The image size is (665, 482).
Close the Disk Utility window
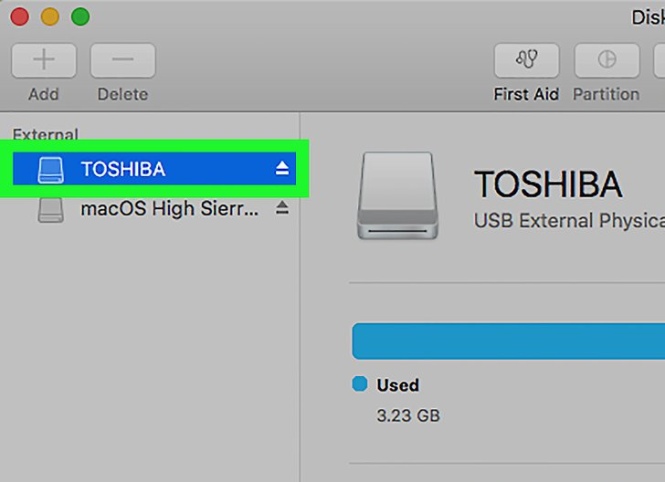(x=18, y=17)
